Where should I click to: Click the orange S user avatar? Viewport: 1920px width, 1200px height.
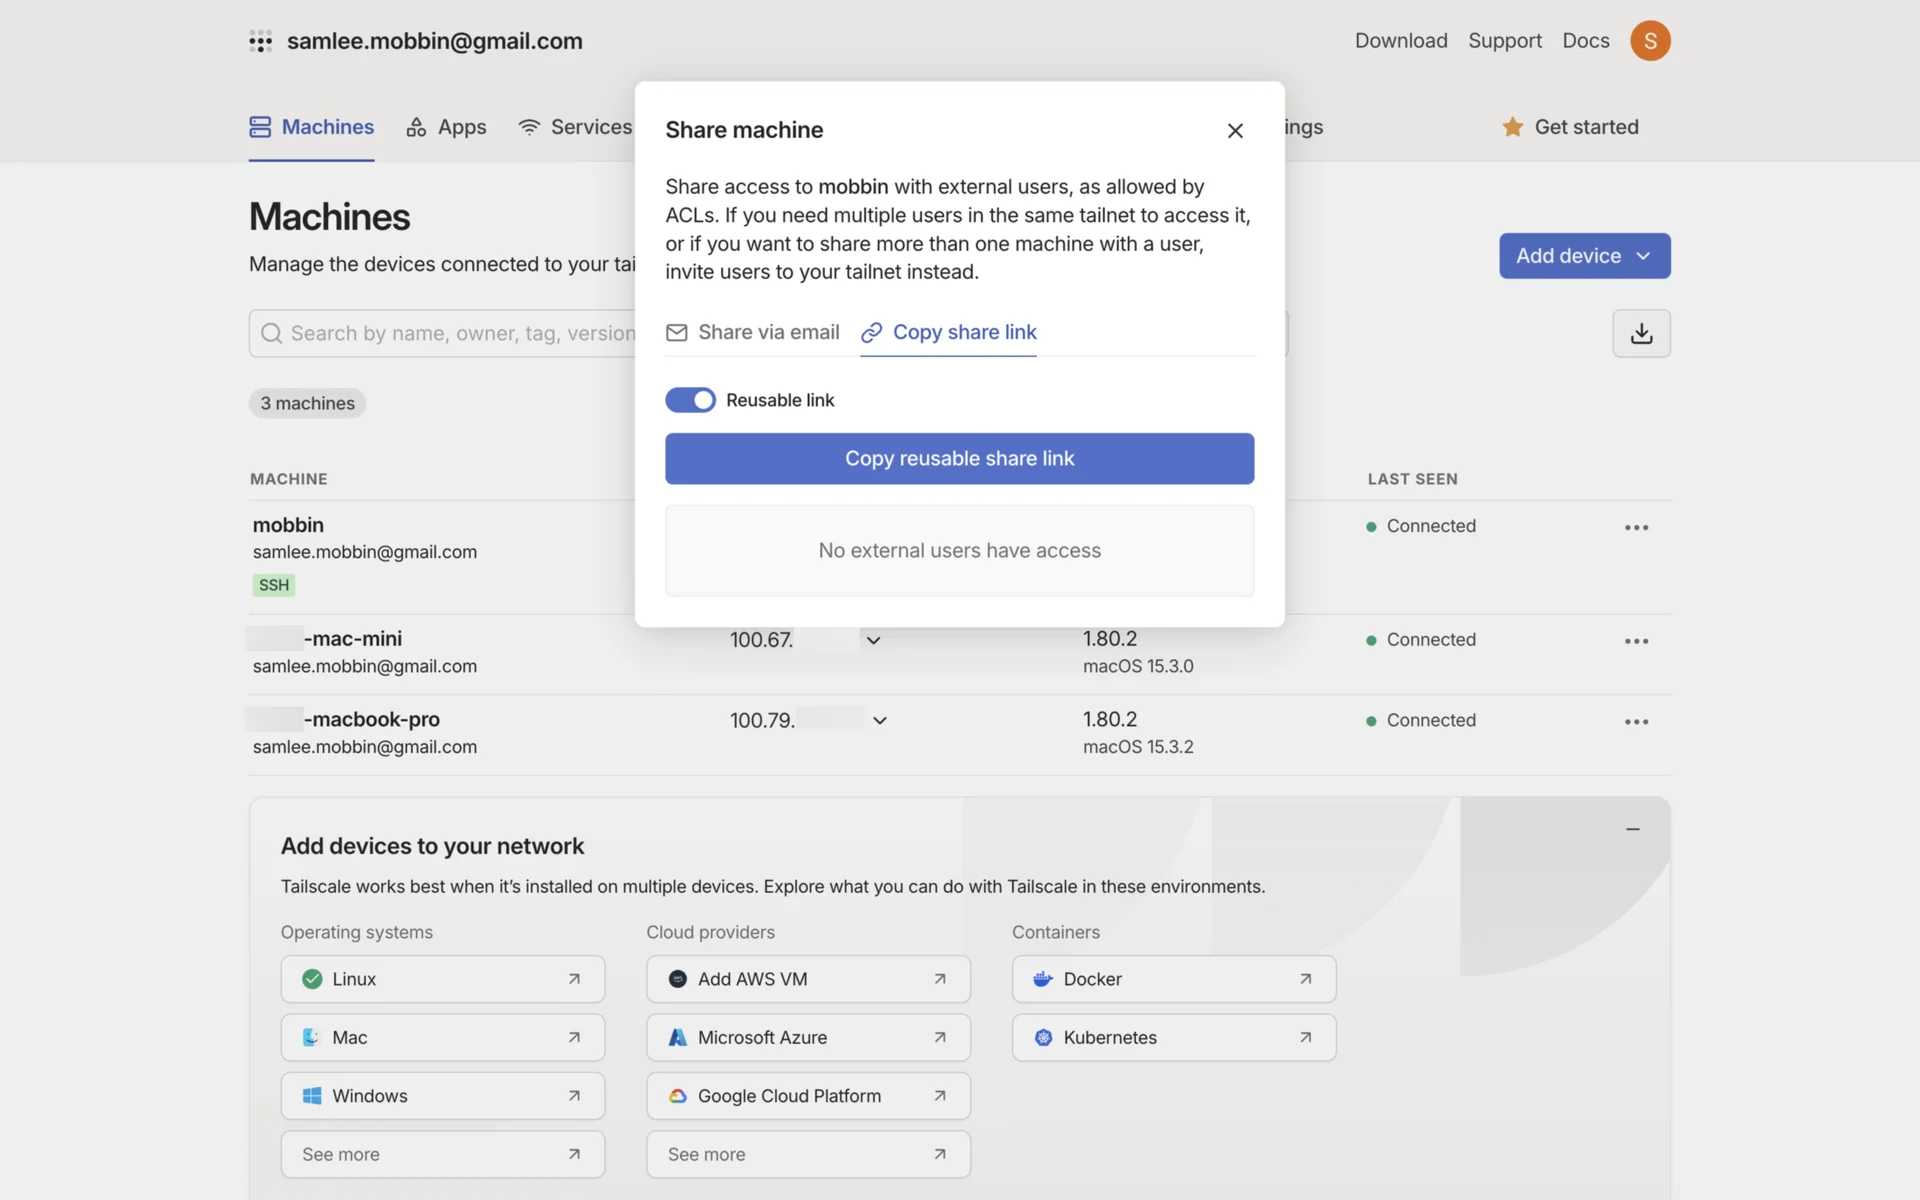[x=1650, y=41]
